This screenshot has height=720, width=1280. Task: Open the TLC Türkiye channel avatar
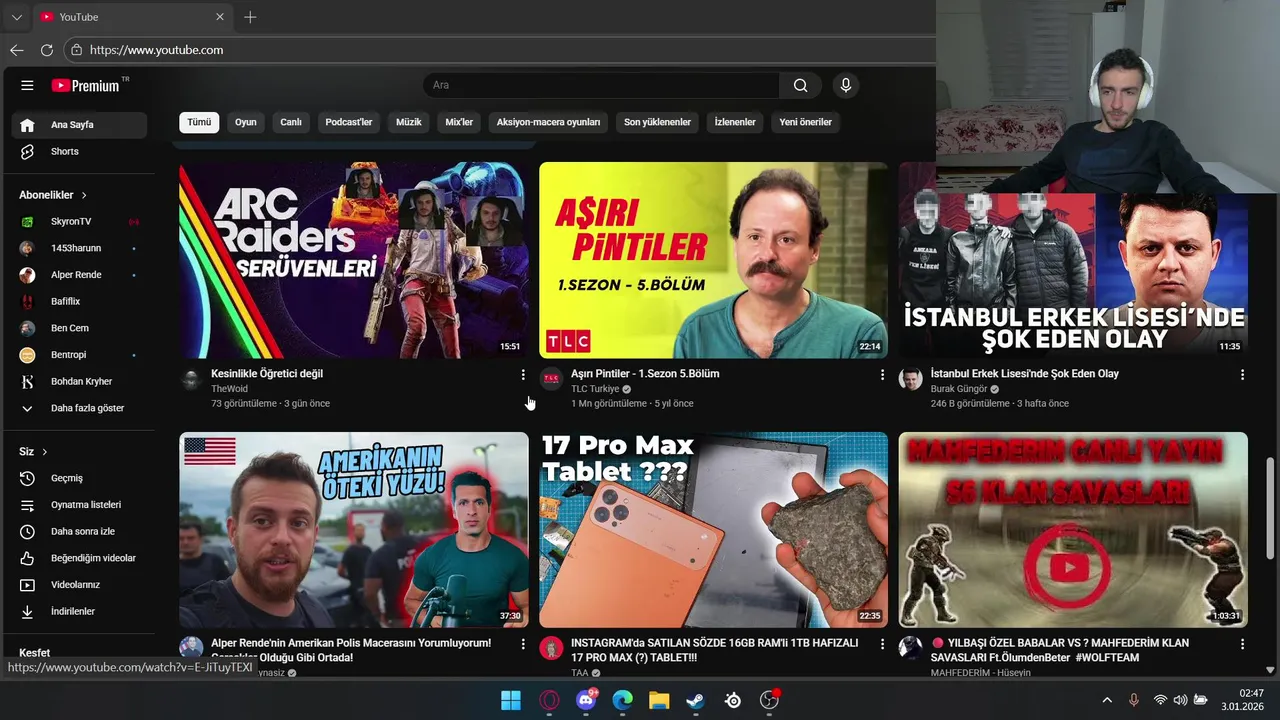point(551,379)
